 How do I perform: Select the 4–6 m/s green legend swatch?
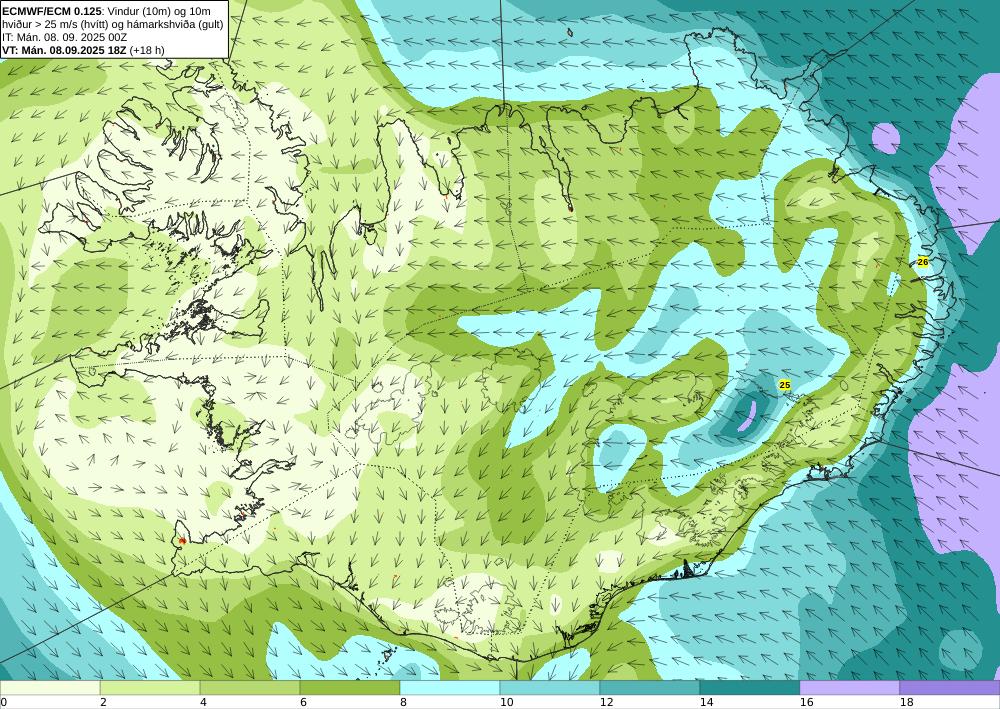pos(250,688)
